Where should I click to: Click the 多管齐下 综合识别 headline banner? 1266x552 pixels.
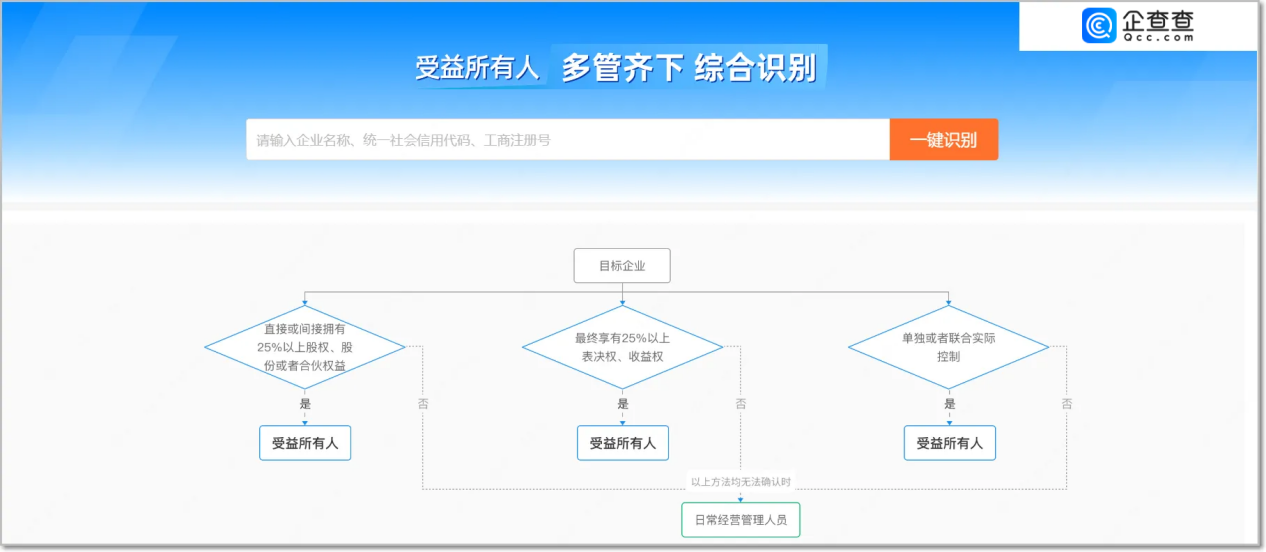coord(689,68)
